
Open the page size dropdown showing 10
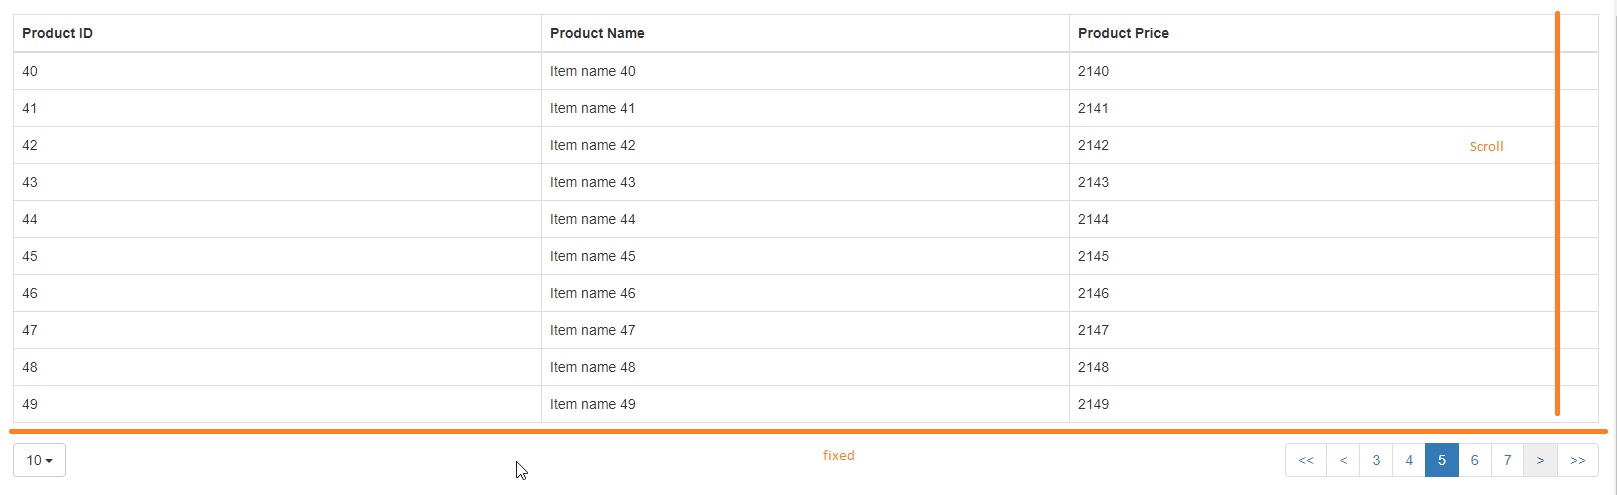(x=39, y=460)
